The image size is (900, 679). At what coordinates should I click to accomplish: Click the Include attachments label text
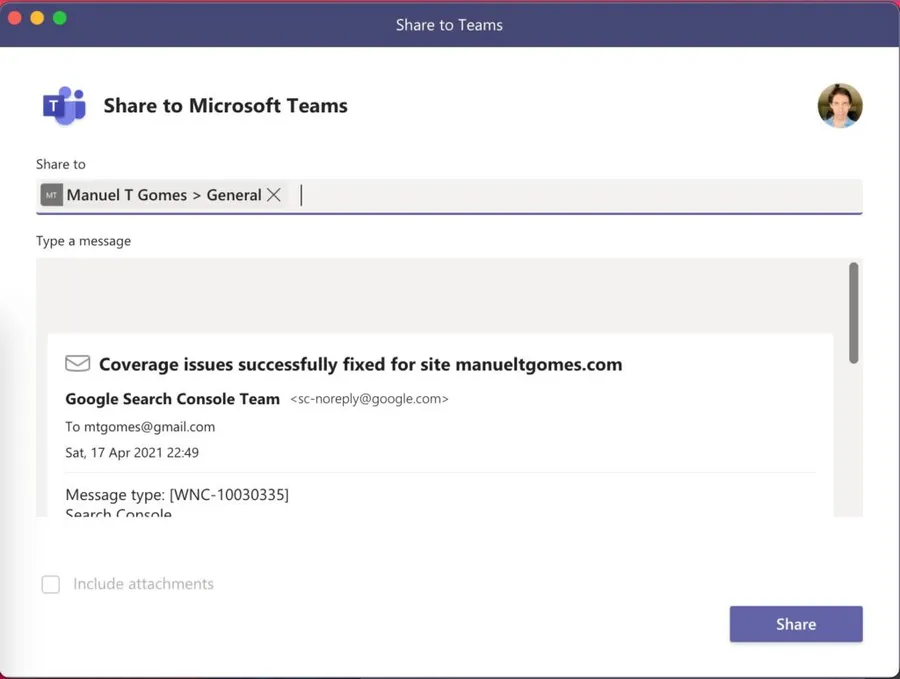pyautogui.click(x=143, y=584)
